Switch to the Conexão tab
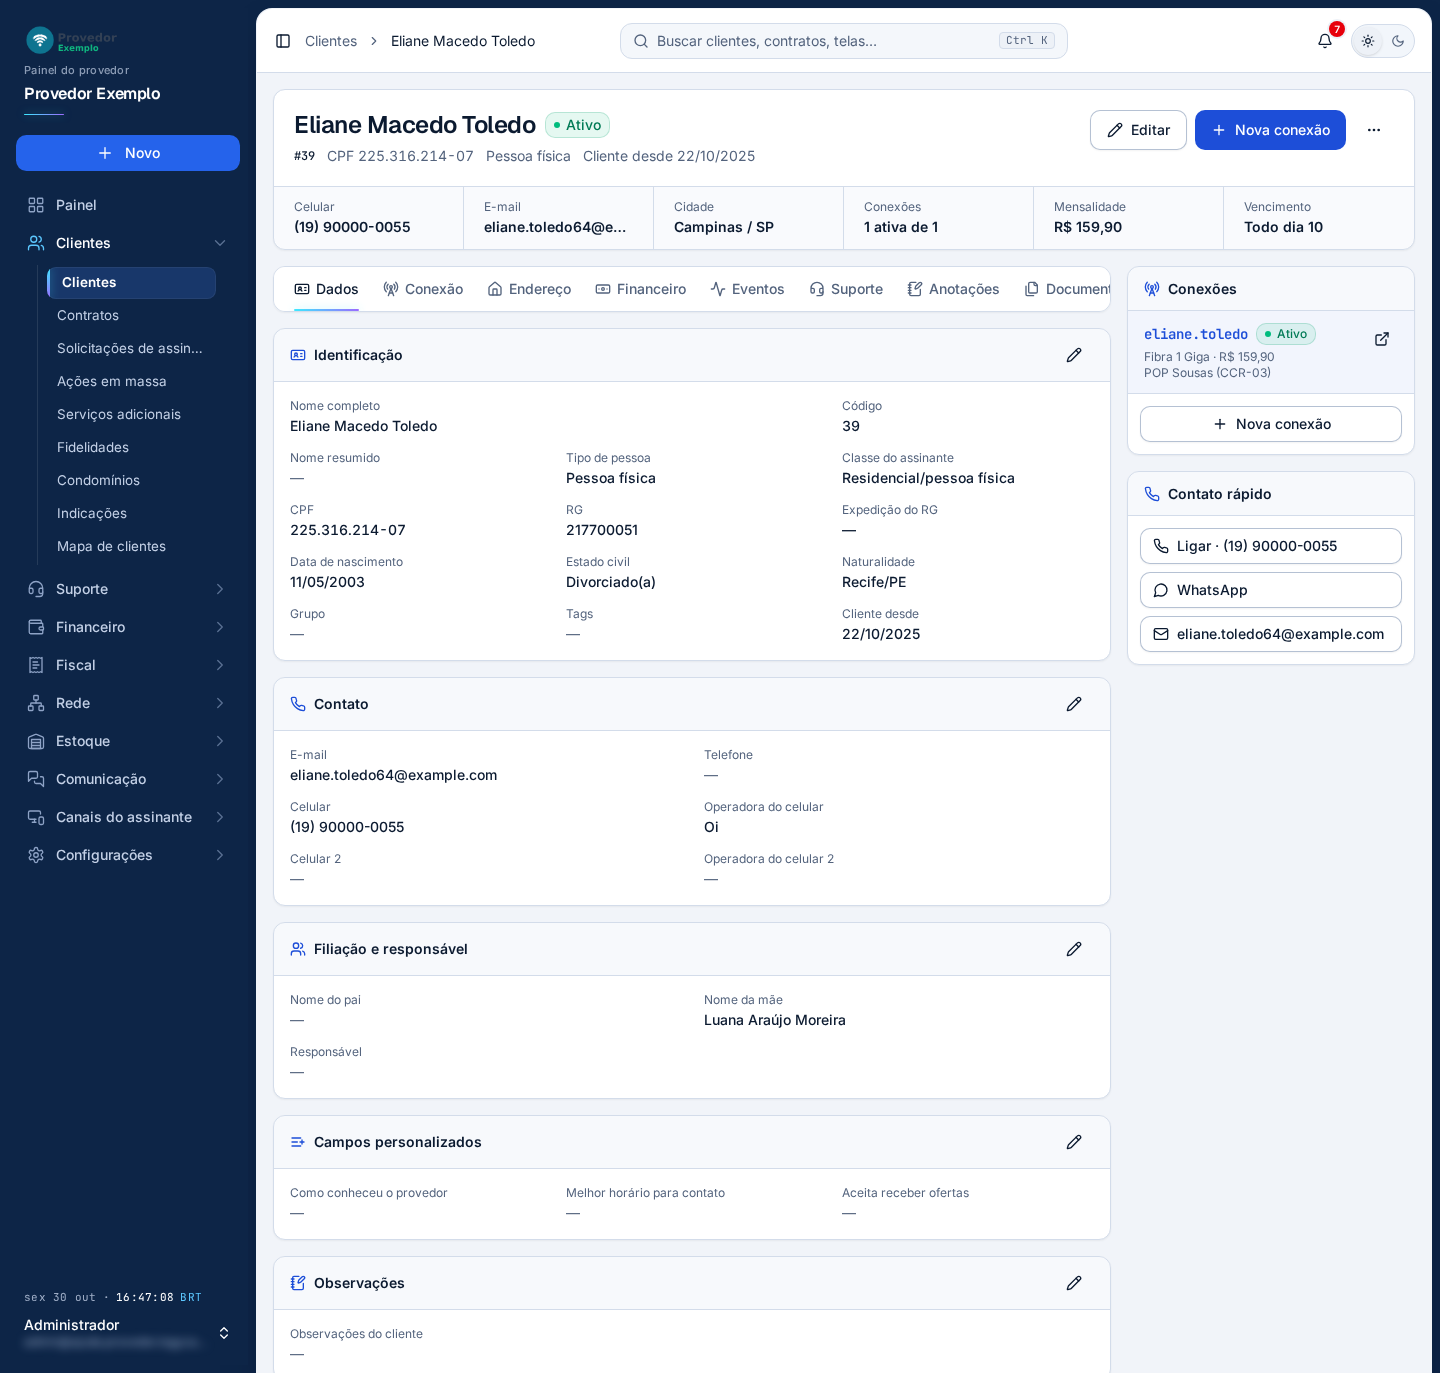The height and width of the screenshot is (1373, 1440). coord(423,289)
